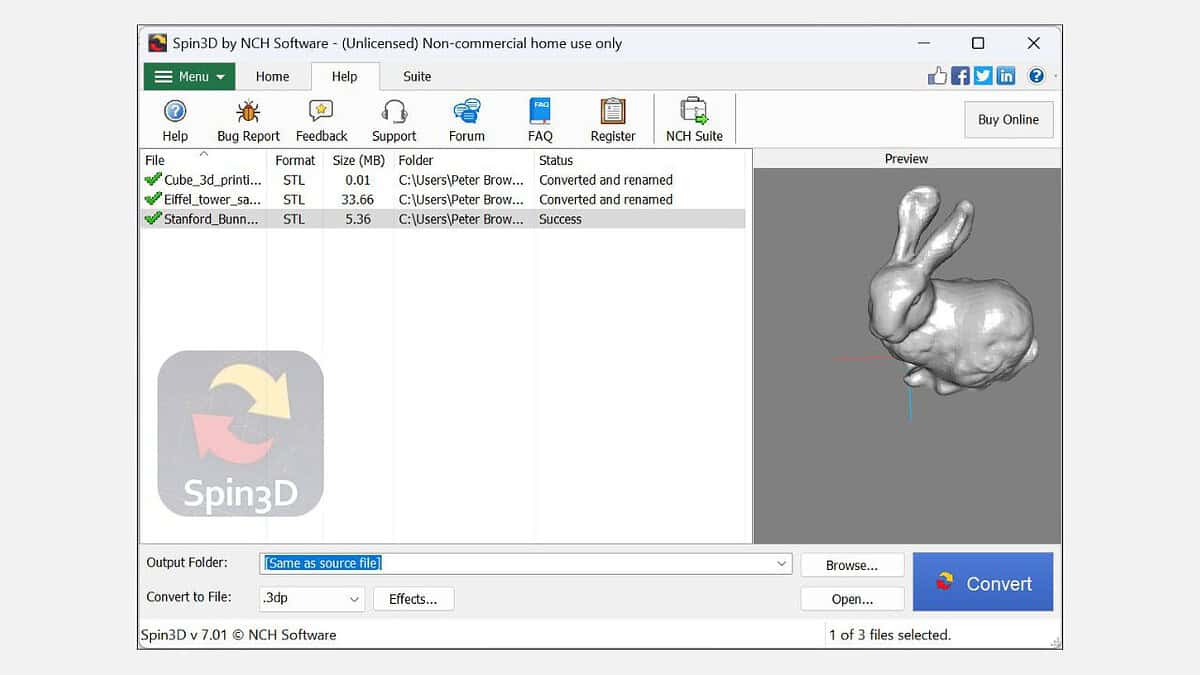Click green checkmark beside Eiffel_tower_sa file
The image size is (1200, 675).
click(153, 199)
